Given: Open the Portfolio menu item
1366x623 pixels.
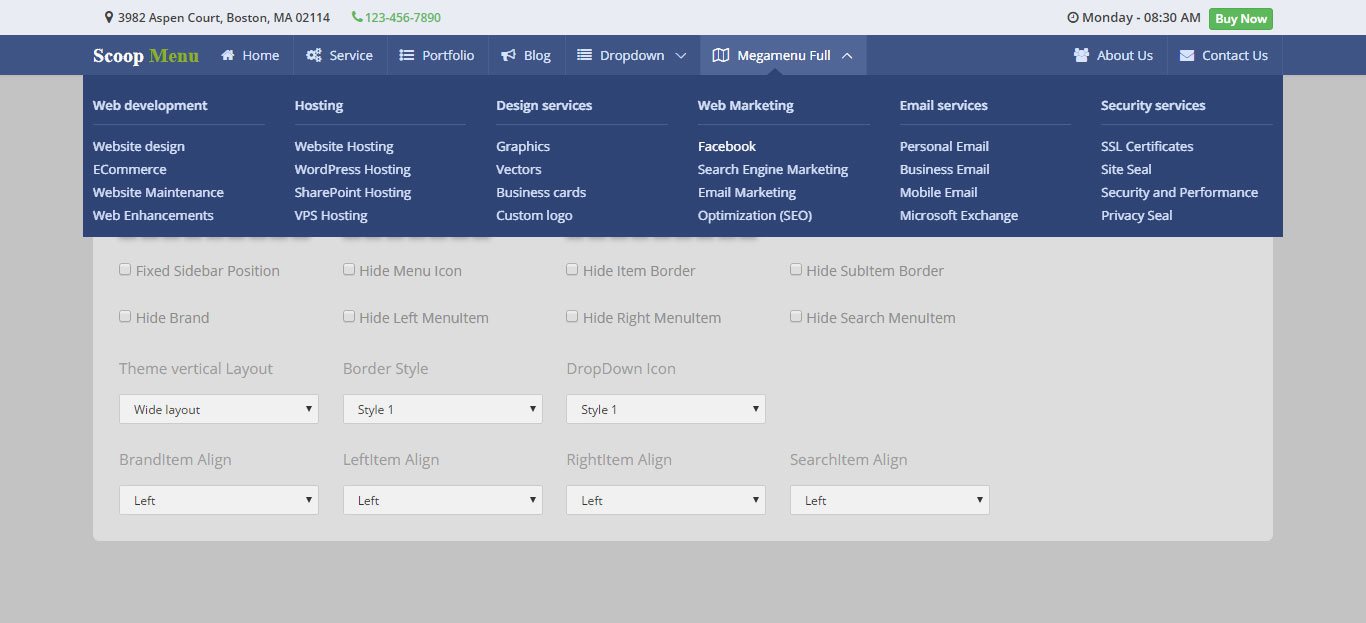Looking at the screenshot, I should [x=437, y=55].
